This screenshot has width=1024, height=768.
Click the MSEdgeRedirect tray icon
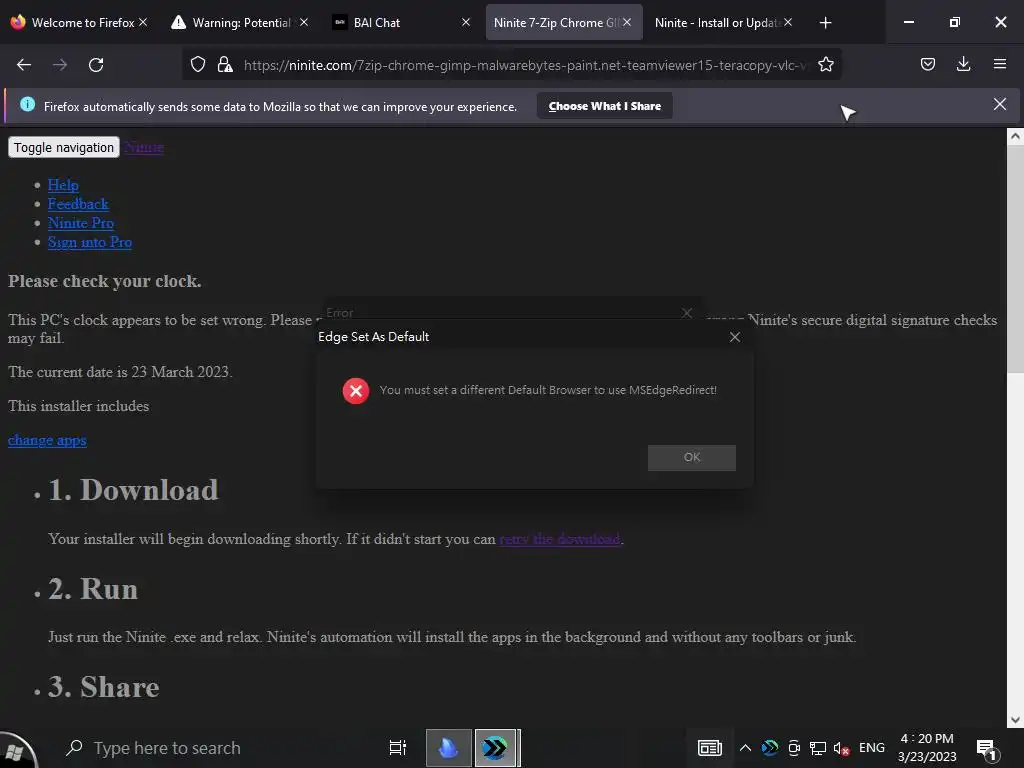click(770, 748)
